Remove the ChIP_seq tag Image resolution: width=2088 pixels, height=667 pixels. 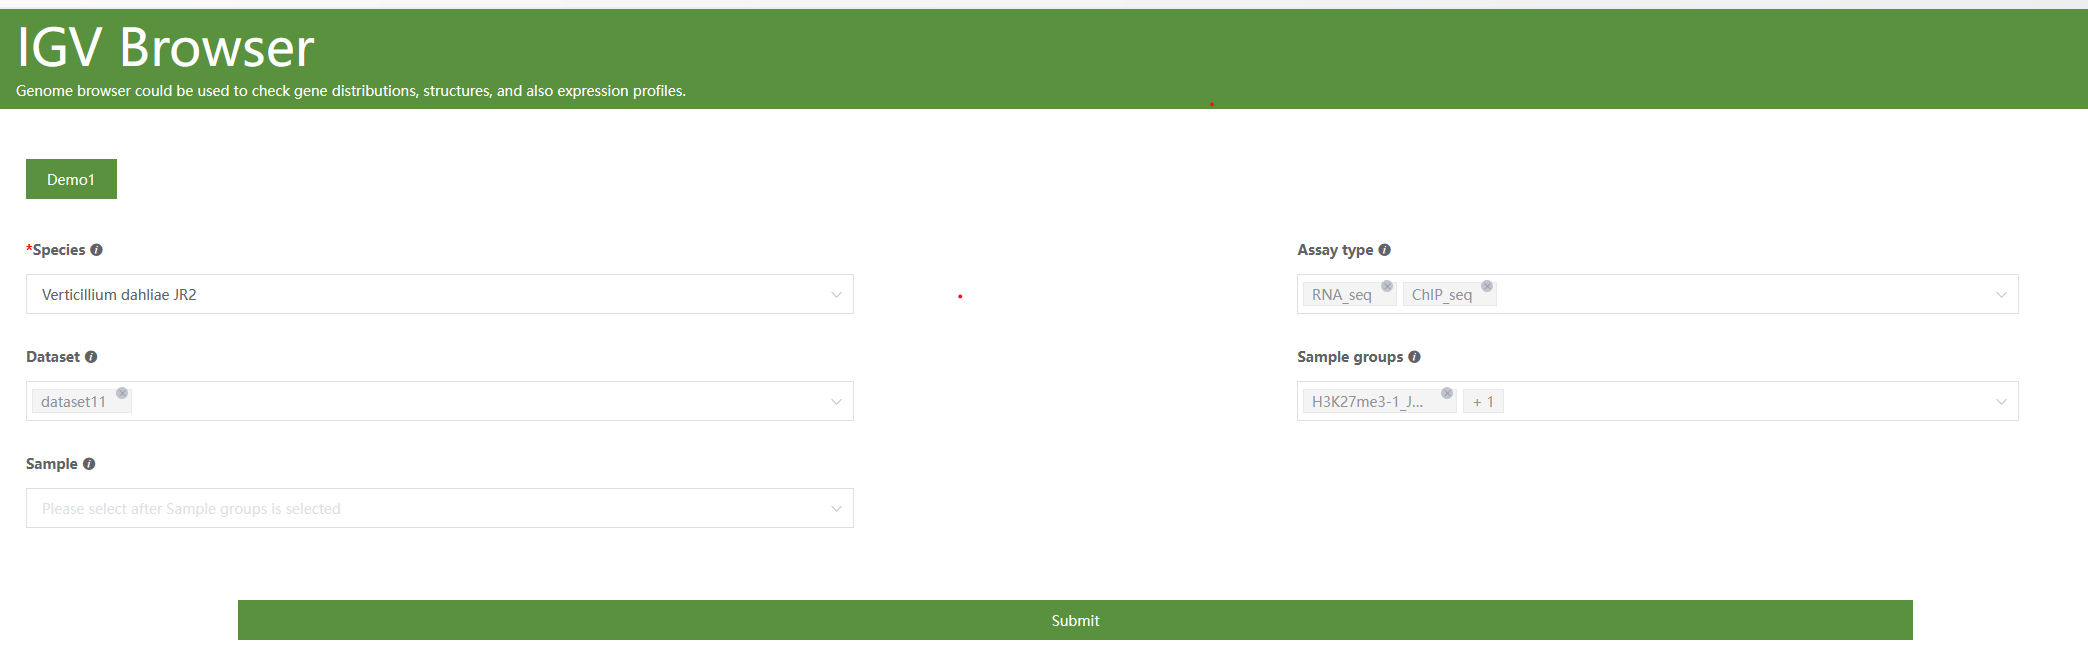click(1487, 286)
